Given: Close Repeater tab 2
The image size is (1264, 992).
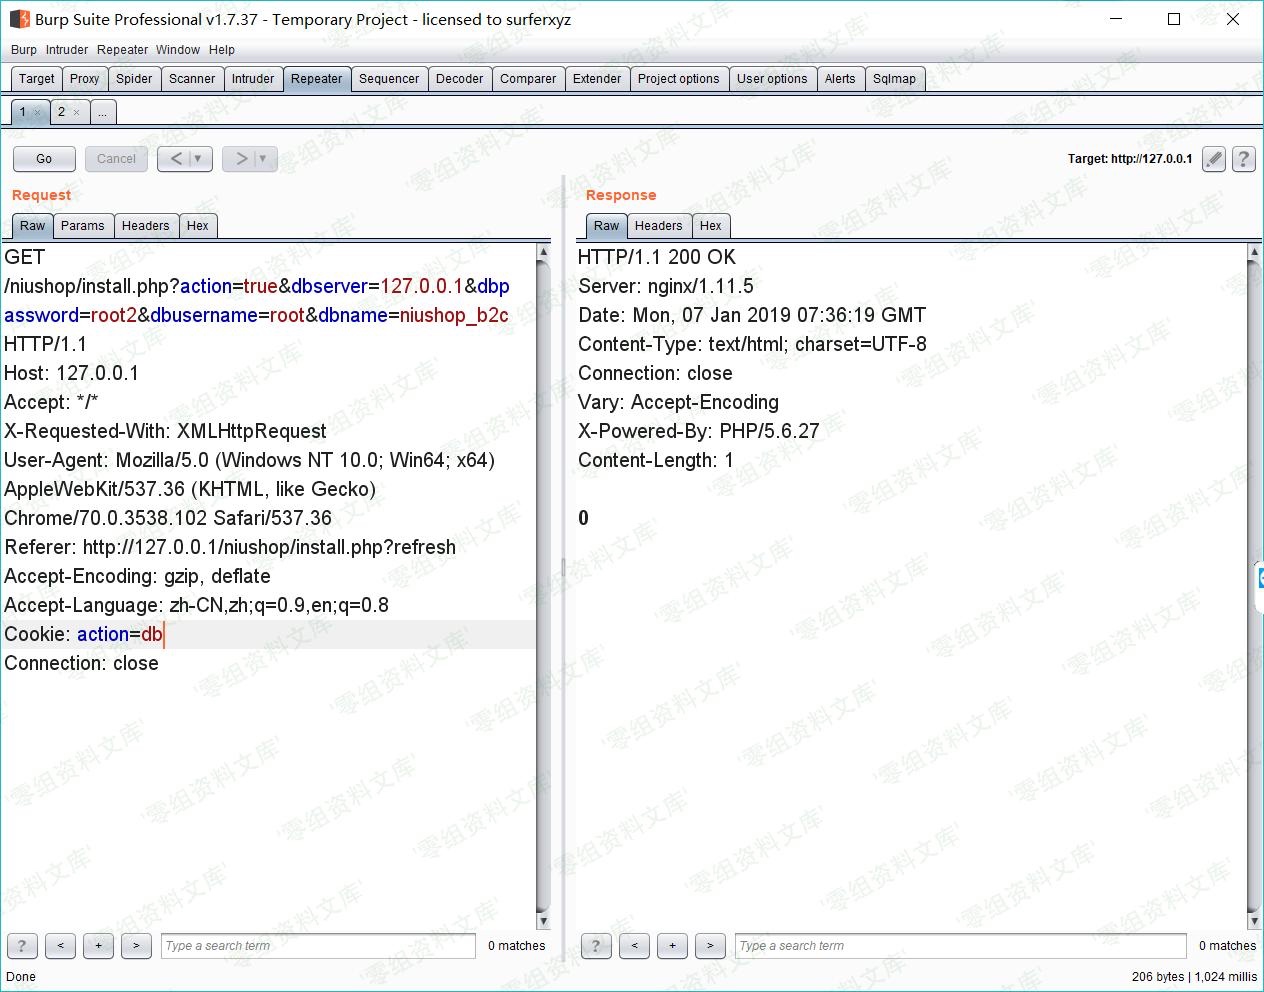Looking at the screenshot, I should pos(76,113).
